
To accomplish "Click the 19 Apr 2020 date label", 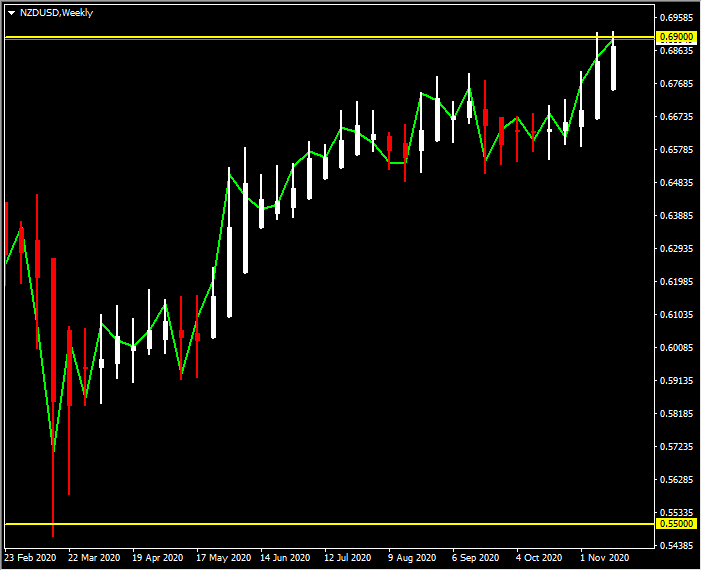I will (158, 557).
